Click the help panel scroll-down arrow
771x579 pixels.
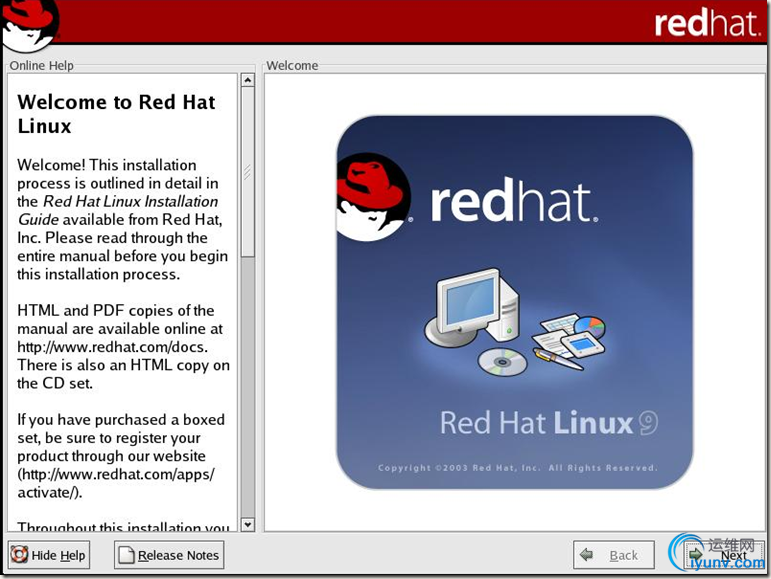[248, 524]
